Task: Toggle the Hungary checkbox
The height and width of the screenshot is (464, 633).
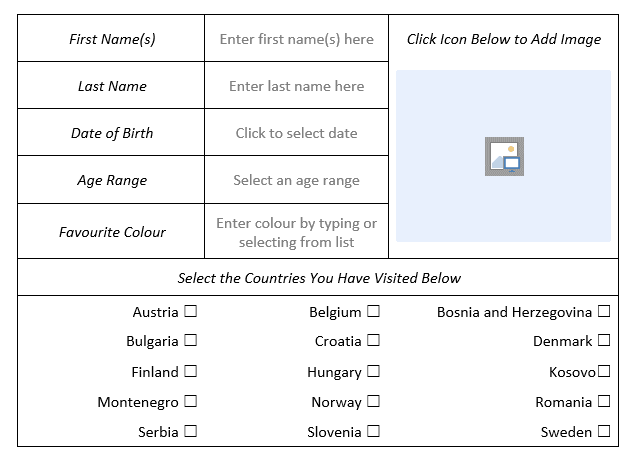Action: tap(373, 371)
